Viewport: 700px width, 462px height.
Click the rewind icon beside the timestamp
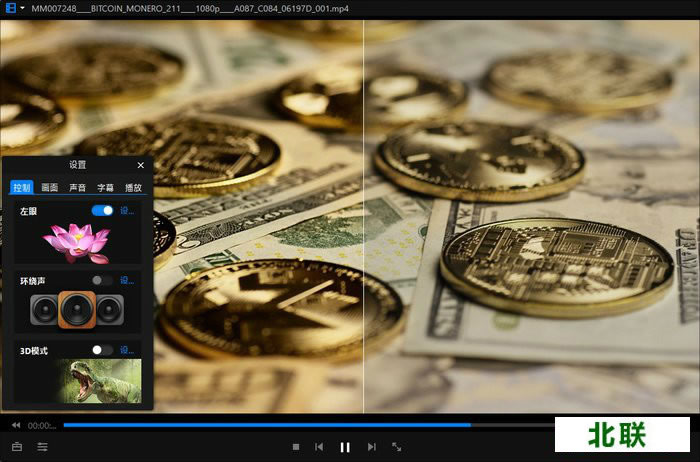pos(16,425)
